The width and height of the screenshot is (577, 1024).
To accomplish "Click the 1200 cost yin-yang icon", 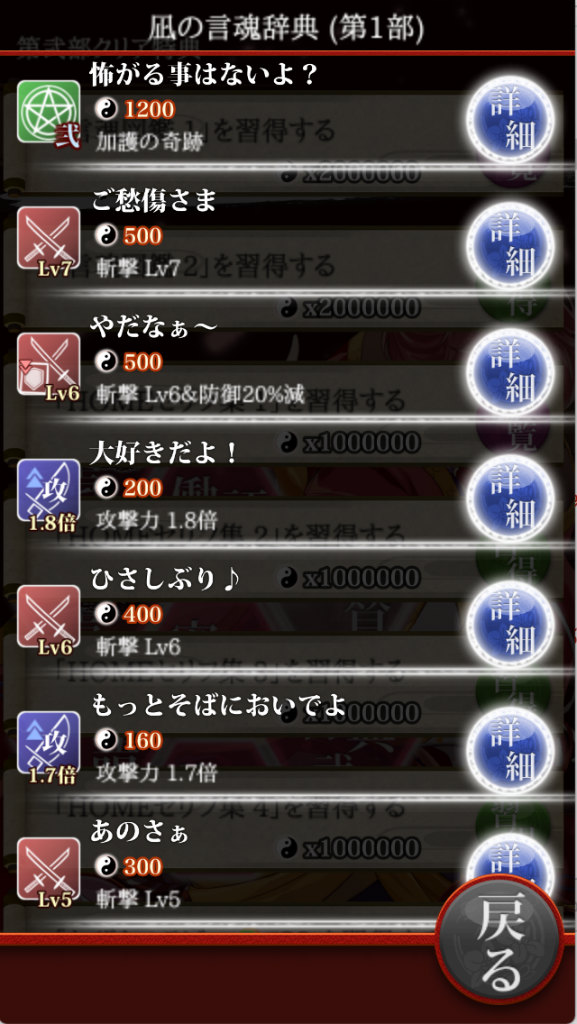I will 104,108.
